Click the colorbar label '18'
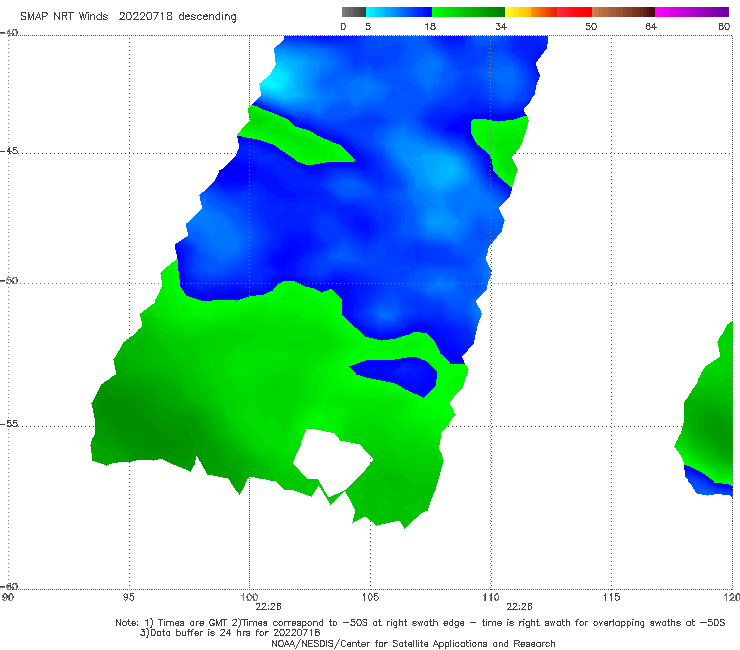 pos(430,27)
